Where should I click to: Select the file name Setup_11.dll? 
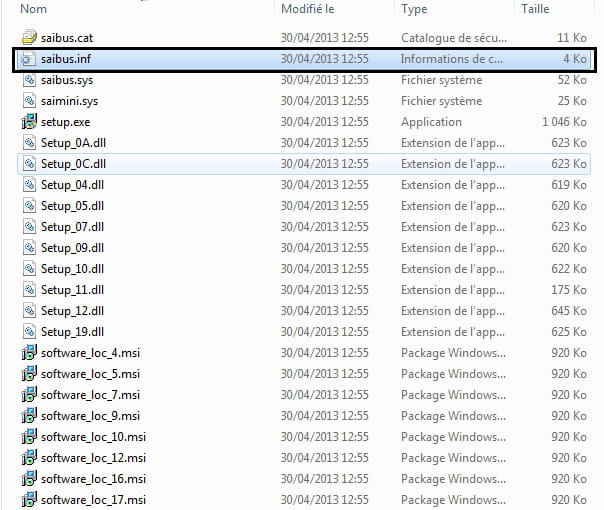72,290
